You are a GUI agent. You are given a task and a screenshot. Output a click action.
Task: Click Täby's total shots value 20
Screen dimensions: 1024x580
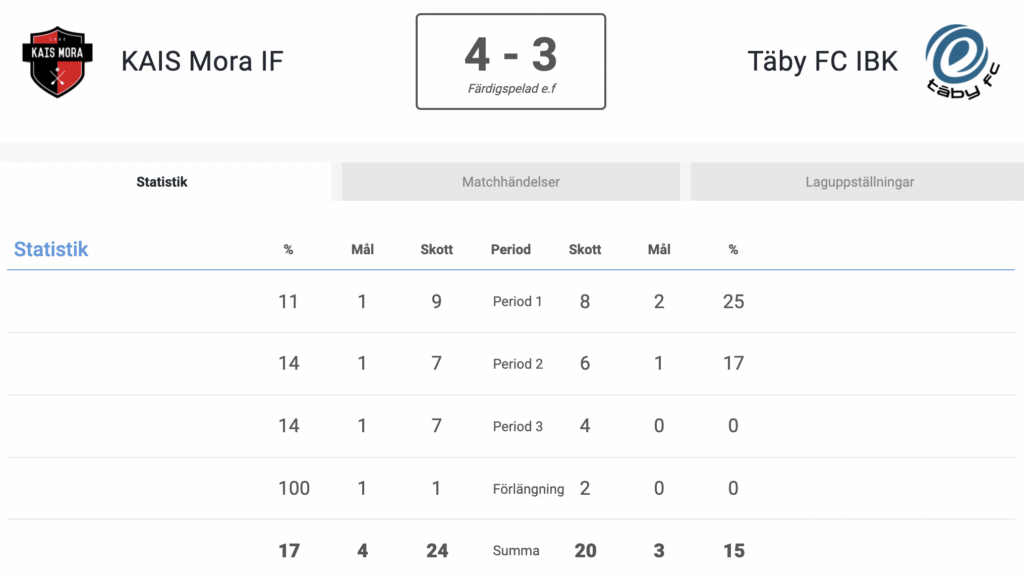(x=585, y=551)
